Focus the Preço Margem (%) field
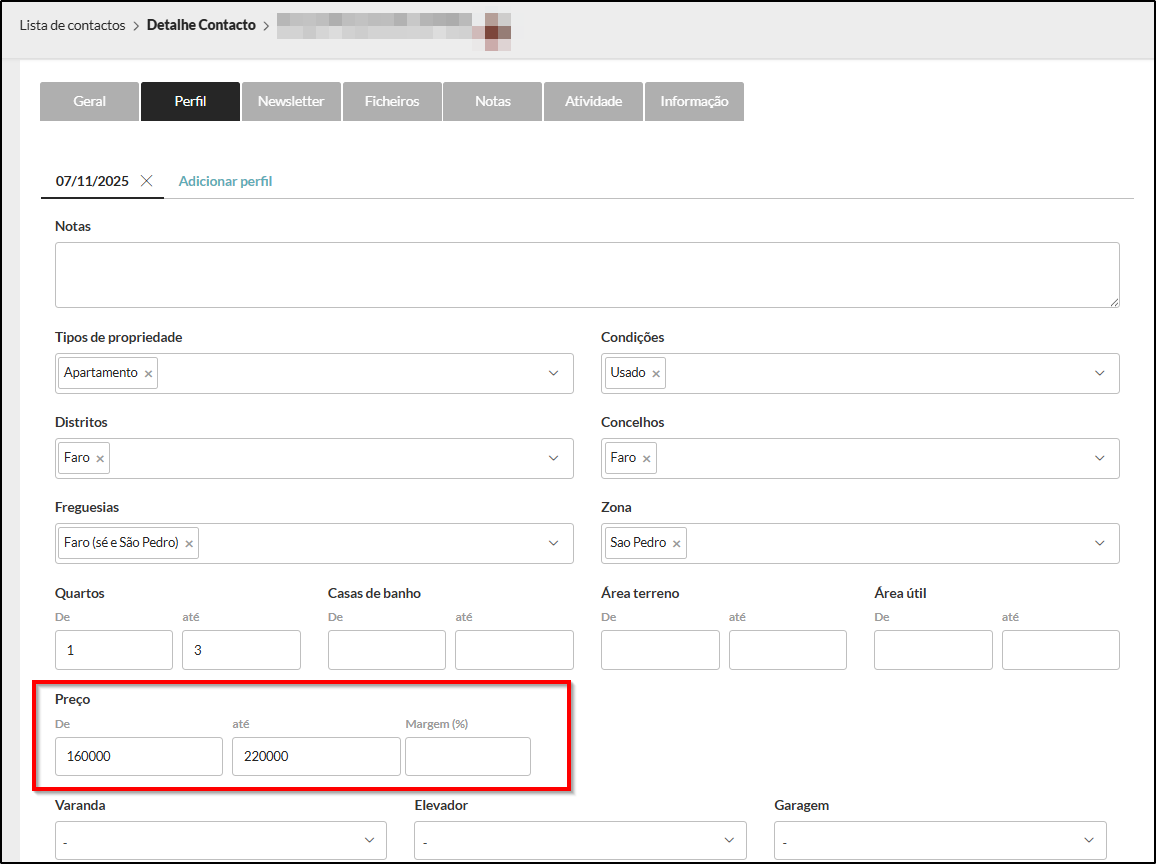This screenshot has width=1156, height=864. [x=467, y=757]
